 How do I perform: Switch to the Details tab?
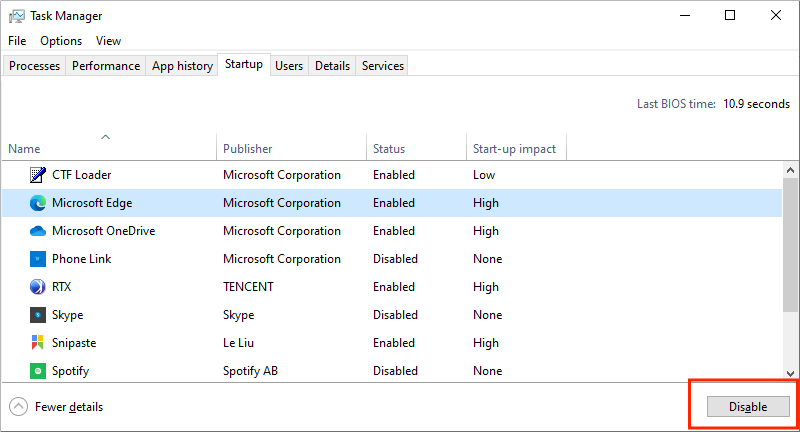(x=333, y=66)
